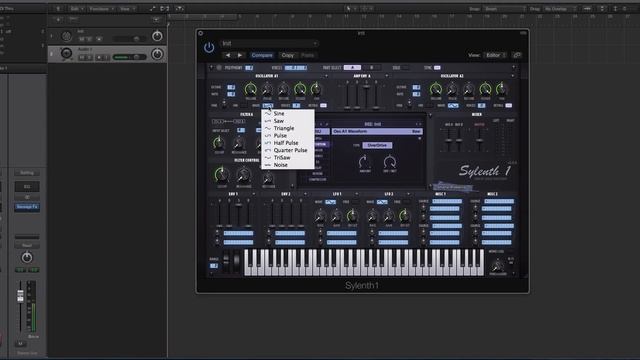Viewport: 640px width, 360px height.
Task: Click Filter Control Resonance knob
Action: click(244, 175)
